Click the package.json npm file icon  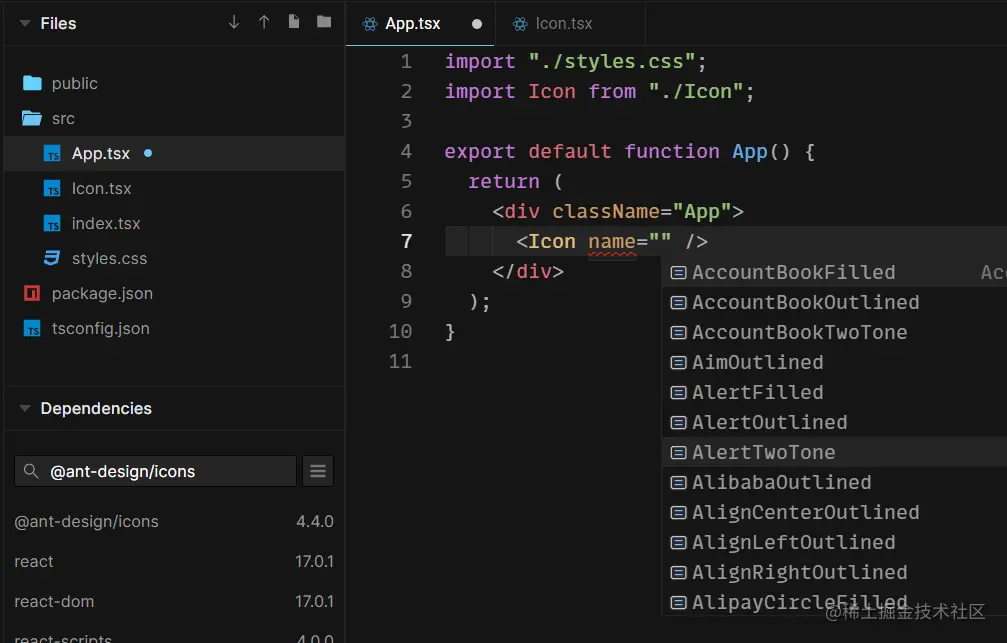pyautogui.click(x=32, y=293)
